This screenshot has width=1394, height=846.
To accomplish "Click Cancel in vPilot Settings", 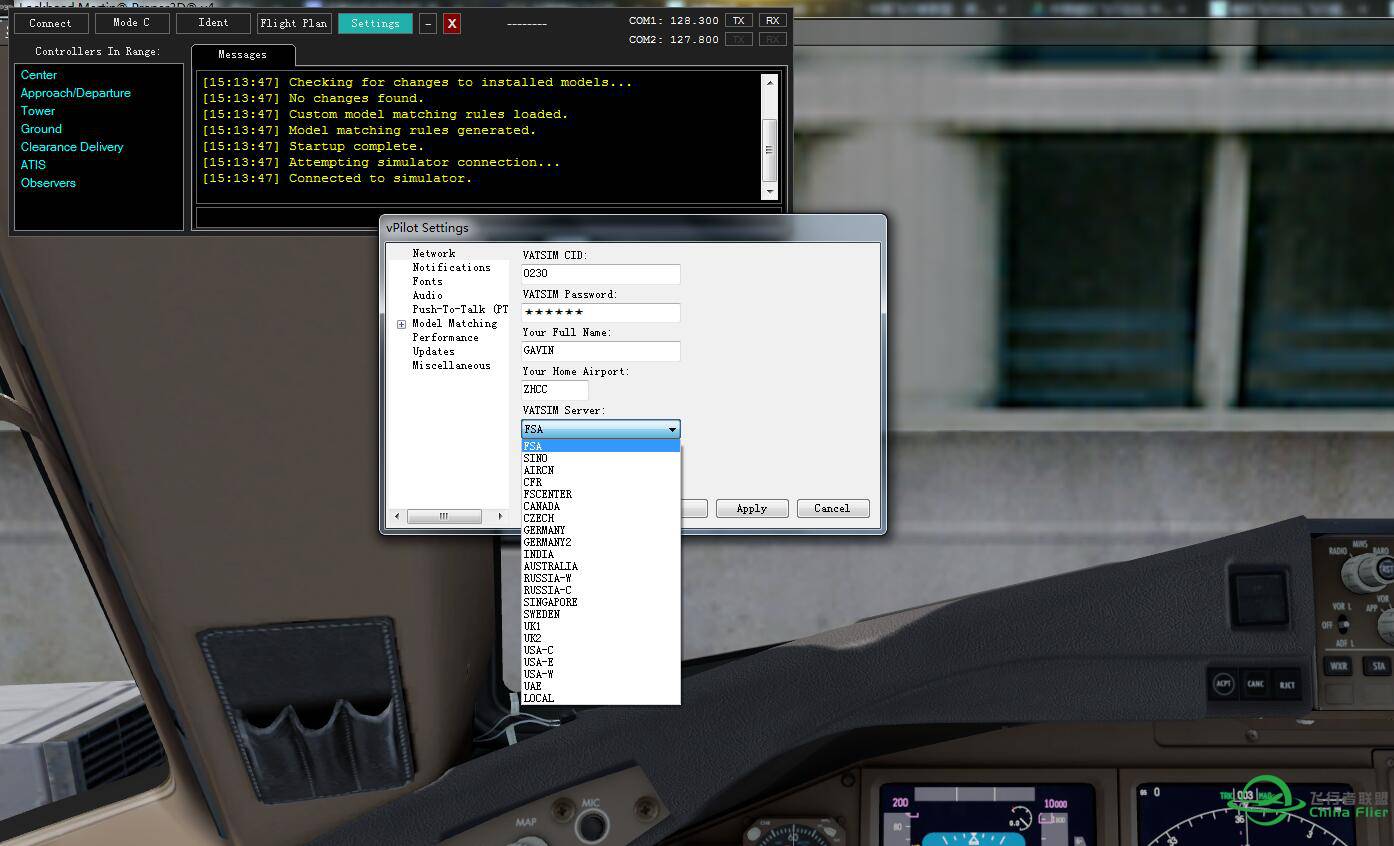I will pos(832,508).
